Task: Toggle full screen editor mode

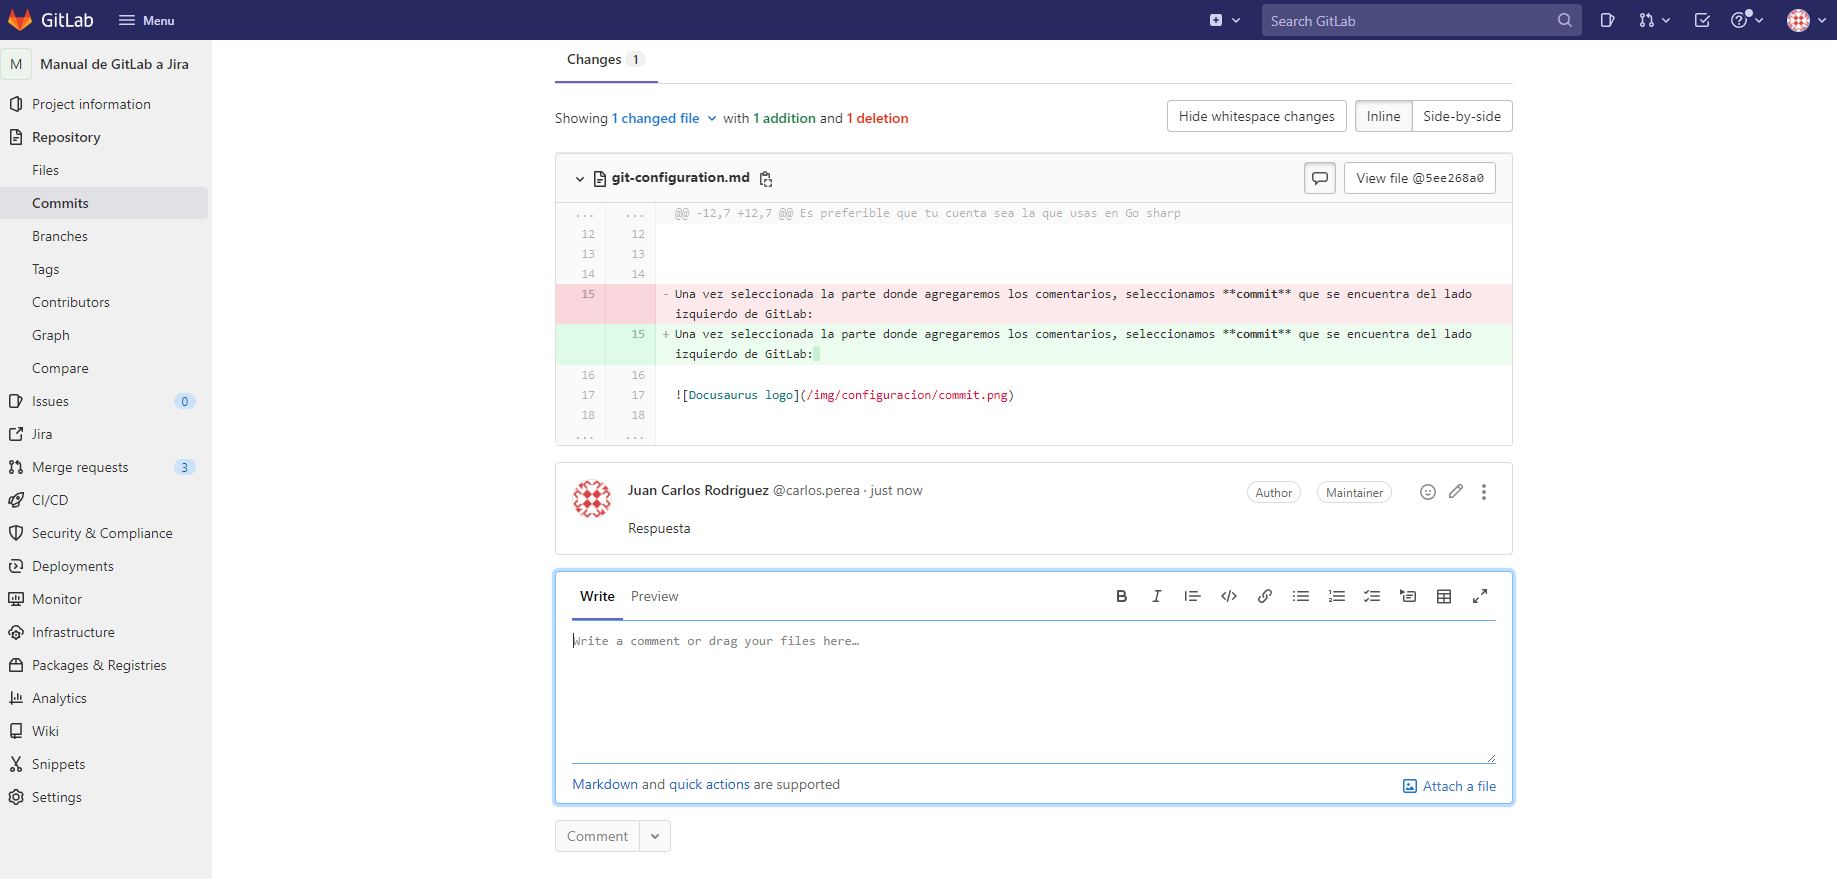Action: coord(1480,596)
